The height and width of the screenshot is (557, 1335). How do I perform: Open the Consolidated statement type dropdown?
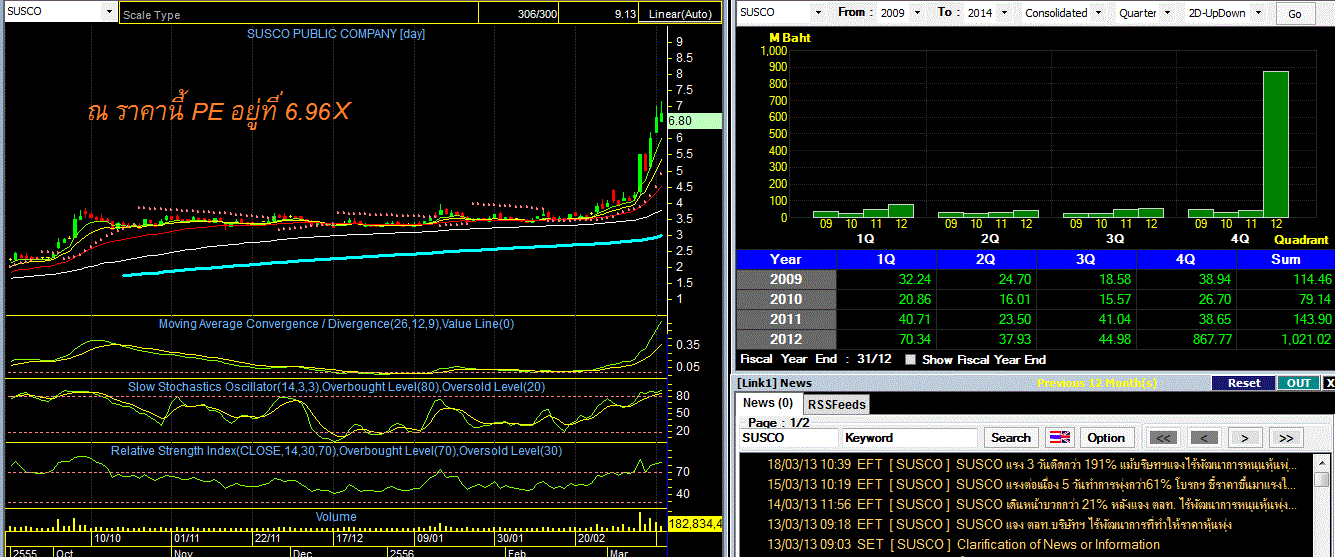(x=1097, y=13)
